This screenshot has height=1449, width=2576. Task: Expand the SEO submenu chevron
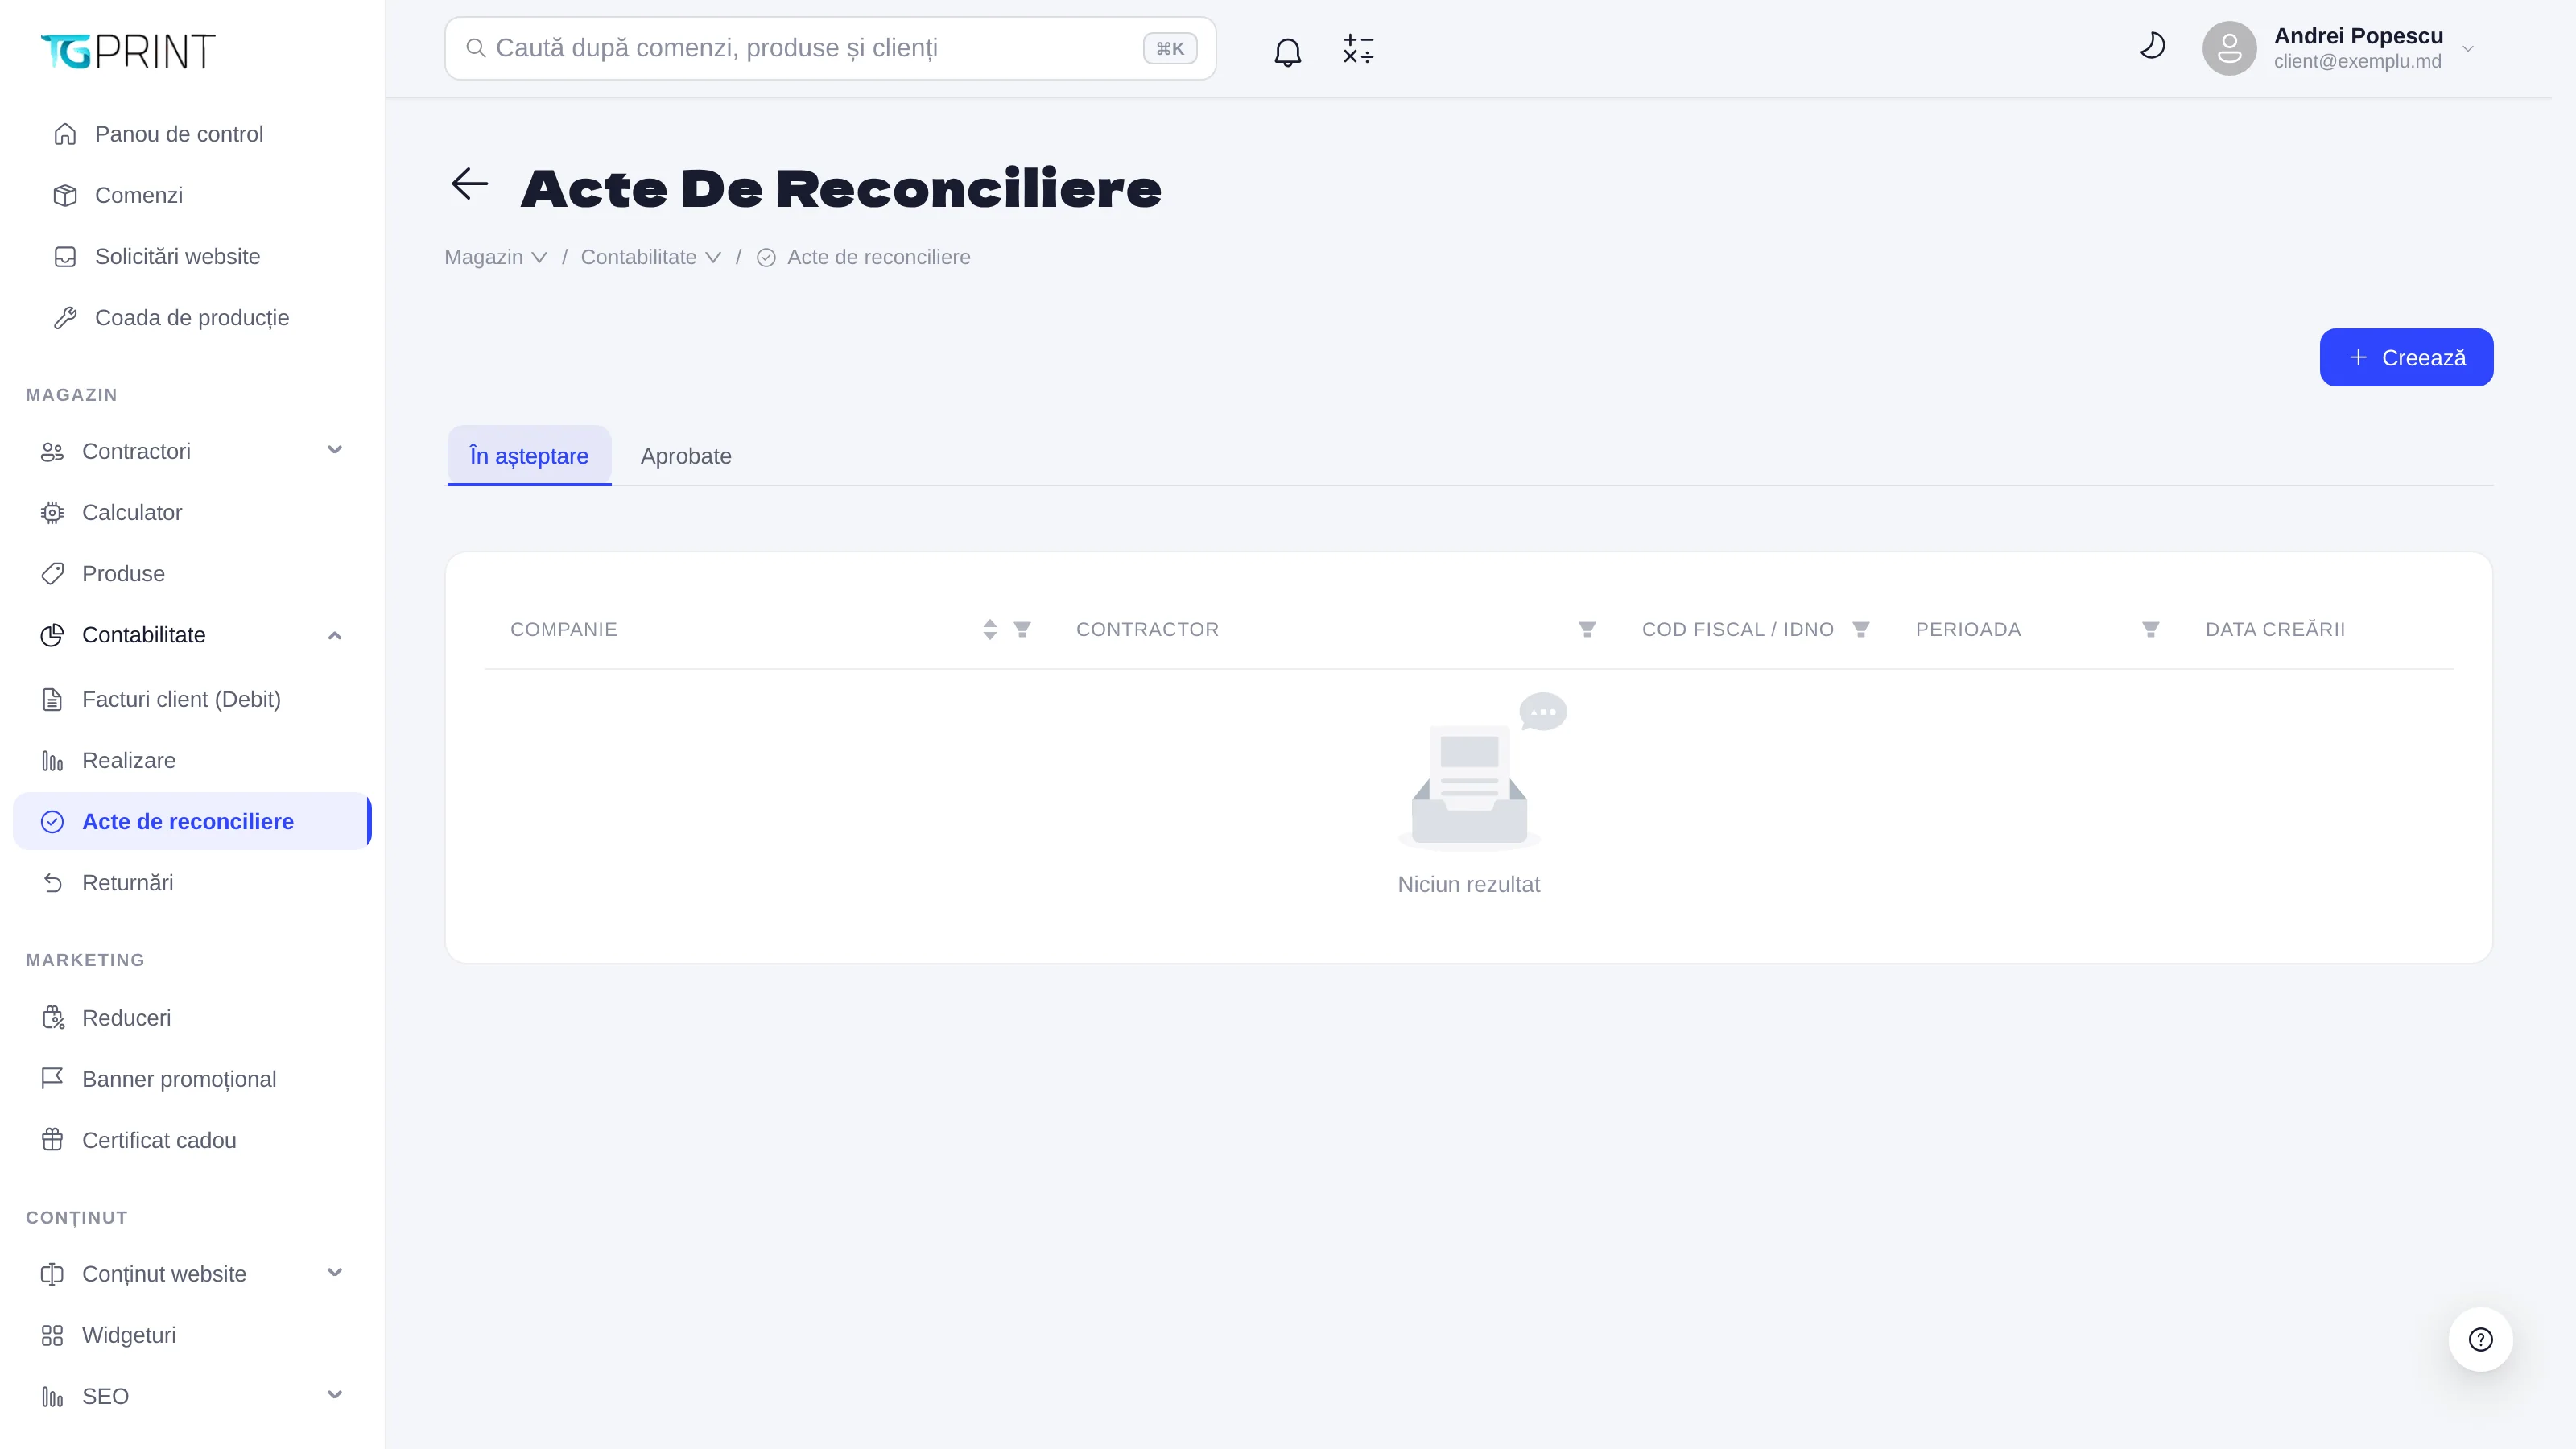335,1395
